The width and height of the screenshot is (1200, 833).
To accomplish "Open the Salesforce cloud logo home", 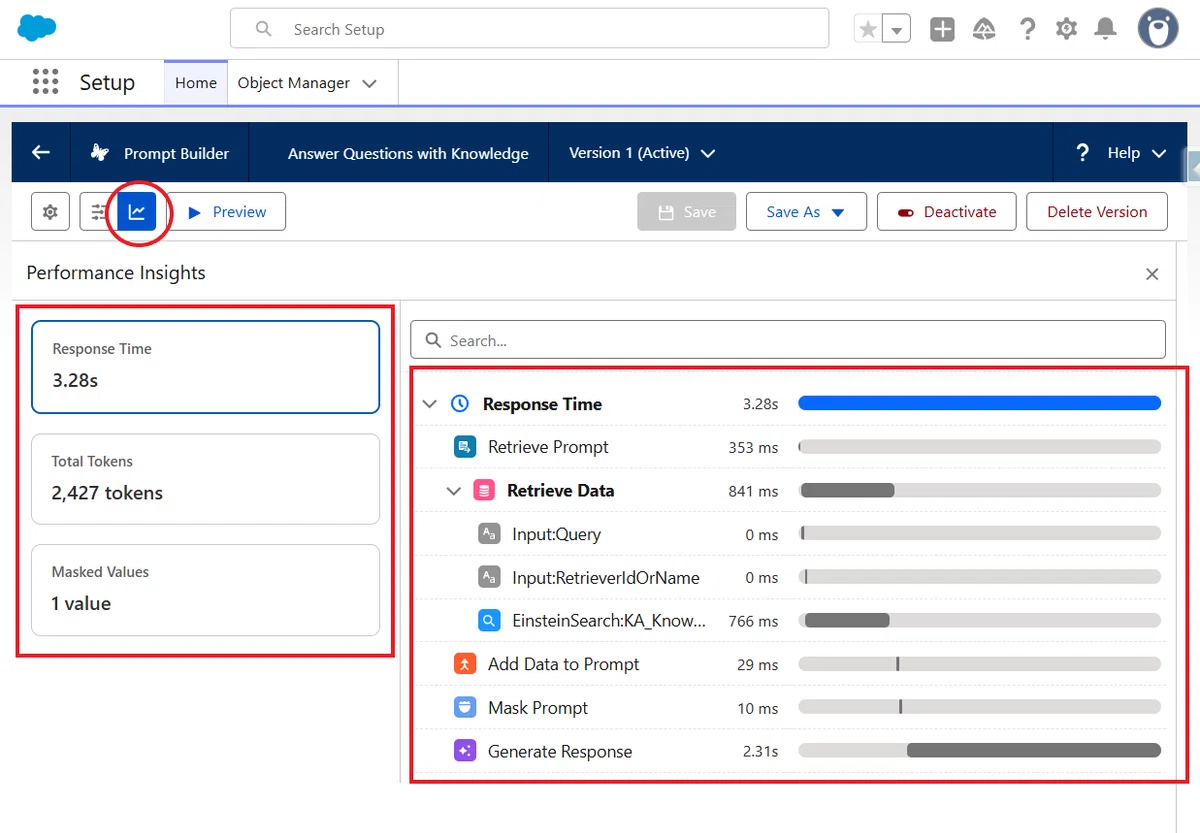I will tap(37, 28).
